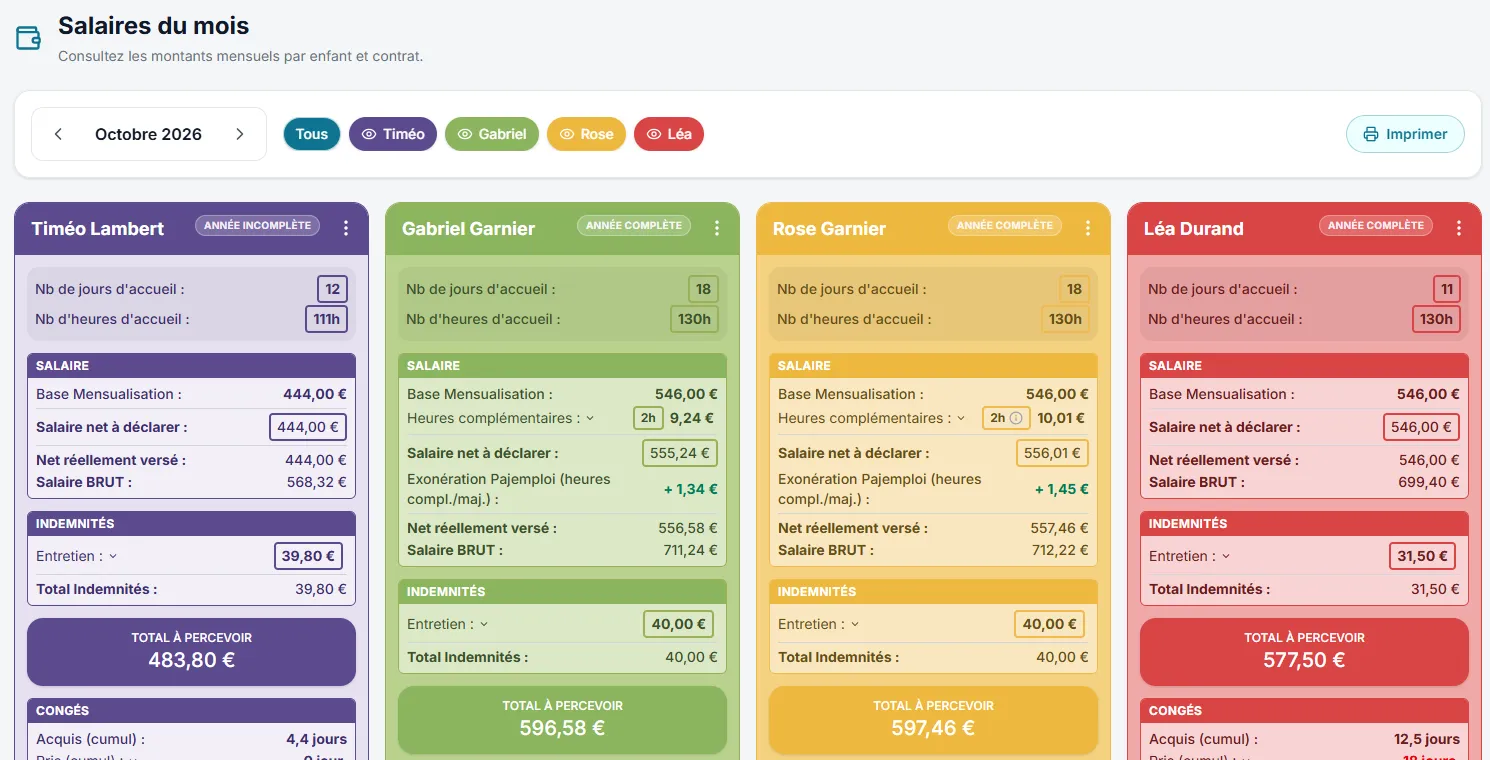Open the three-dot menu on Gabriel Garnier card
Screen dimensions: 1490x760
[717, 228]
